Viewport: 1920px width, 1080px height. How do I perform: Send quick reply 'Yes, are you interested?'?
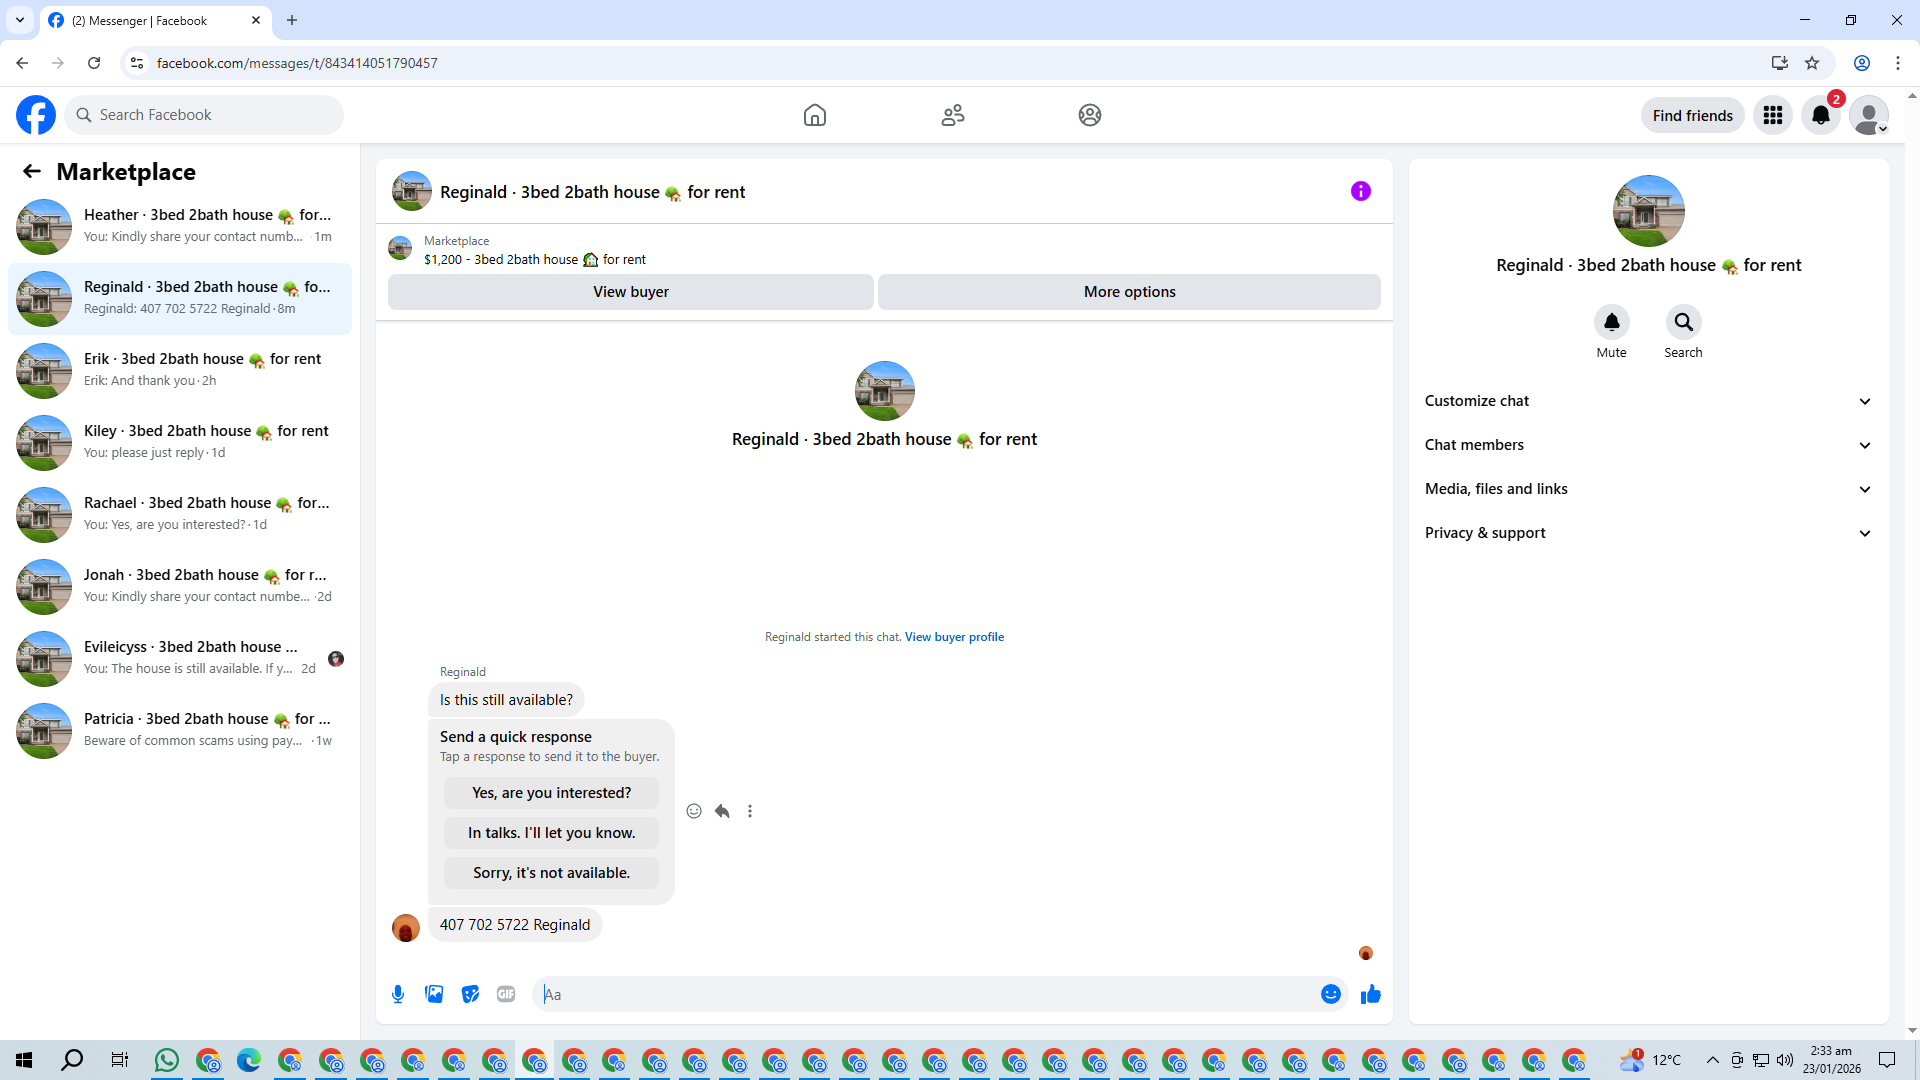[552, 793]
